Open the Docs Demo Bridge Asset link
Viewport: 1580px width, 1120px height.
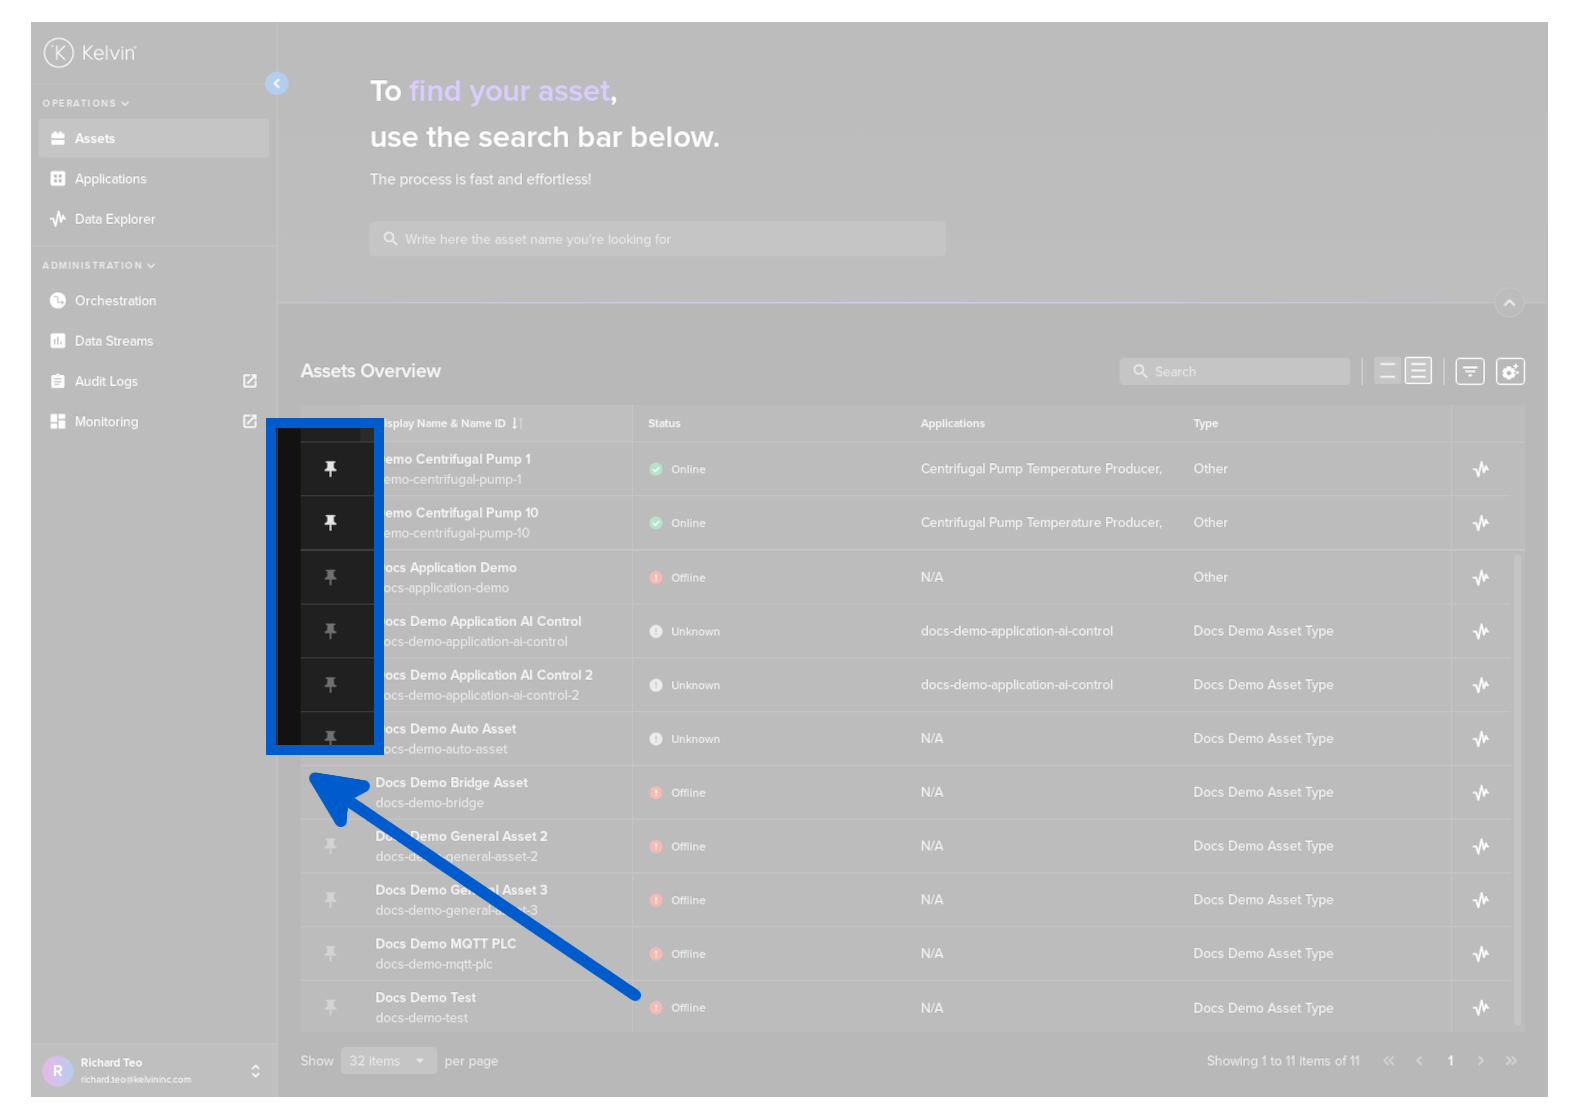452,783
